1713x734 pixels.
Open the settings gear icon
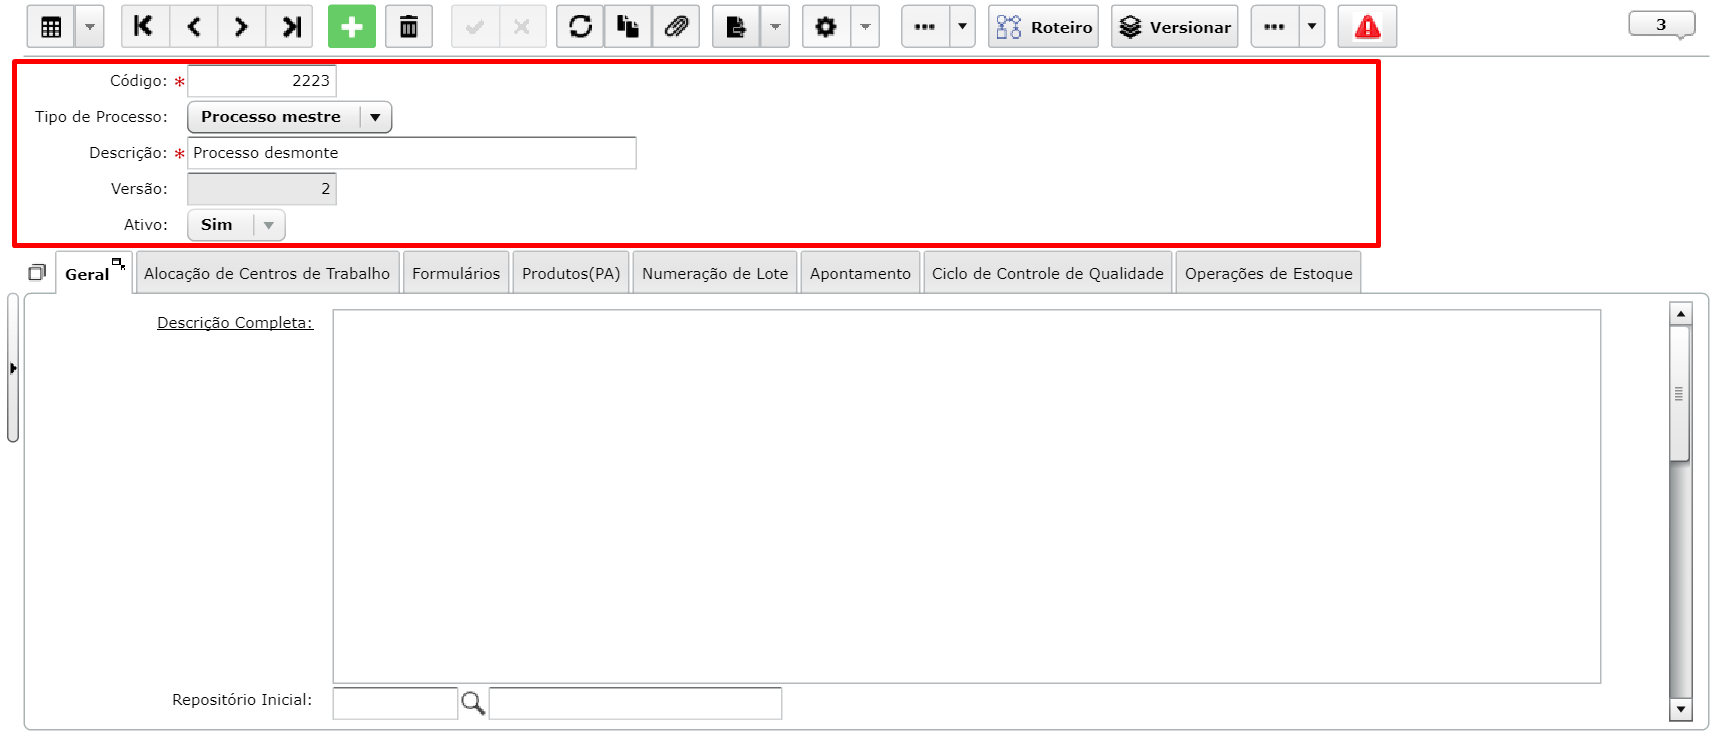(x=826, y=27)
